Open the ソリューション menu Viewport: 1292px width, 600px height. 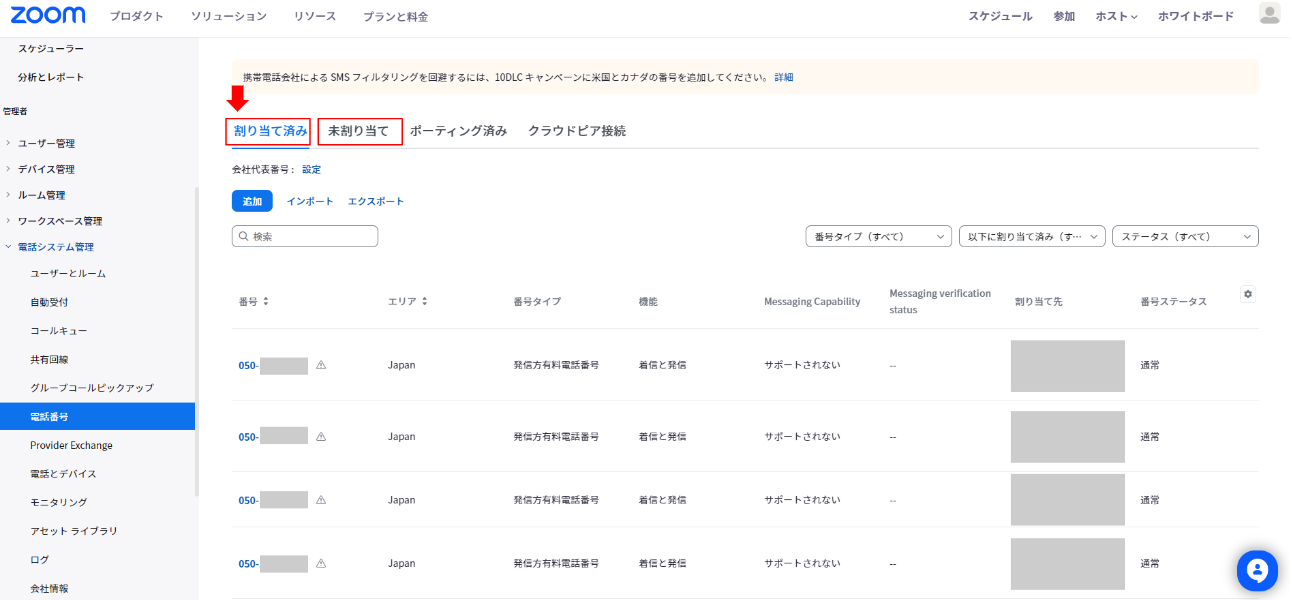229,16
